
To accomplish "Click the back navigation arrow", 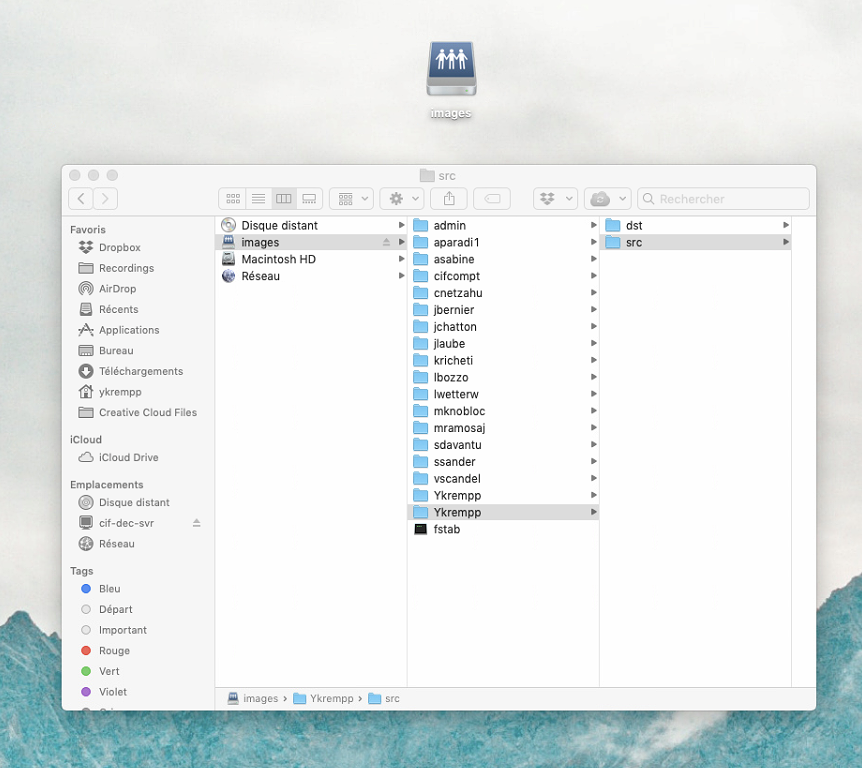I will coord(81,199).
